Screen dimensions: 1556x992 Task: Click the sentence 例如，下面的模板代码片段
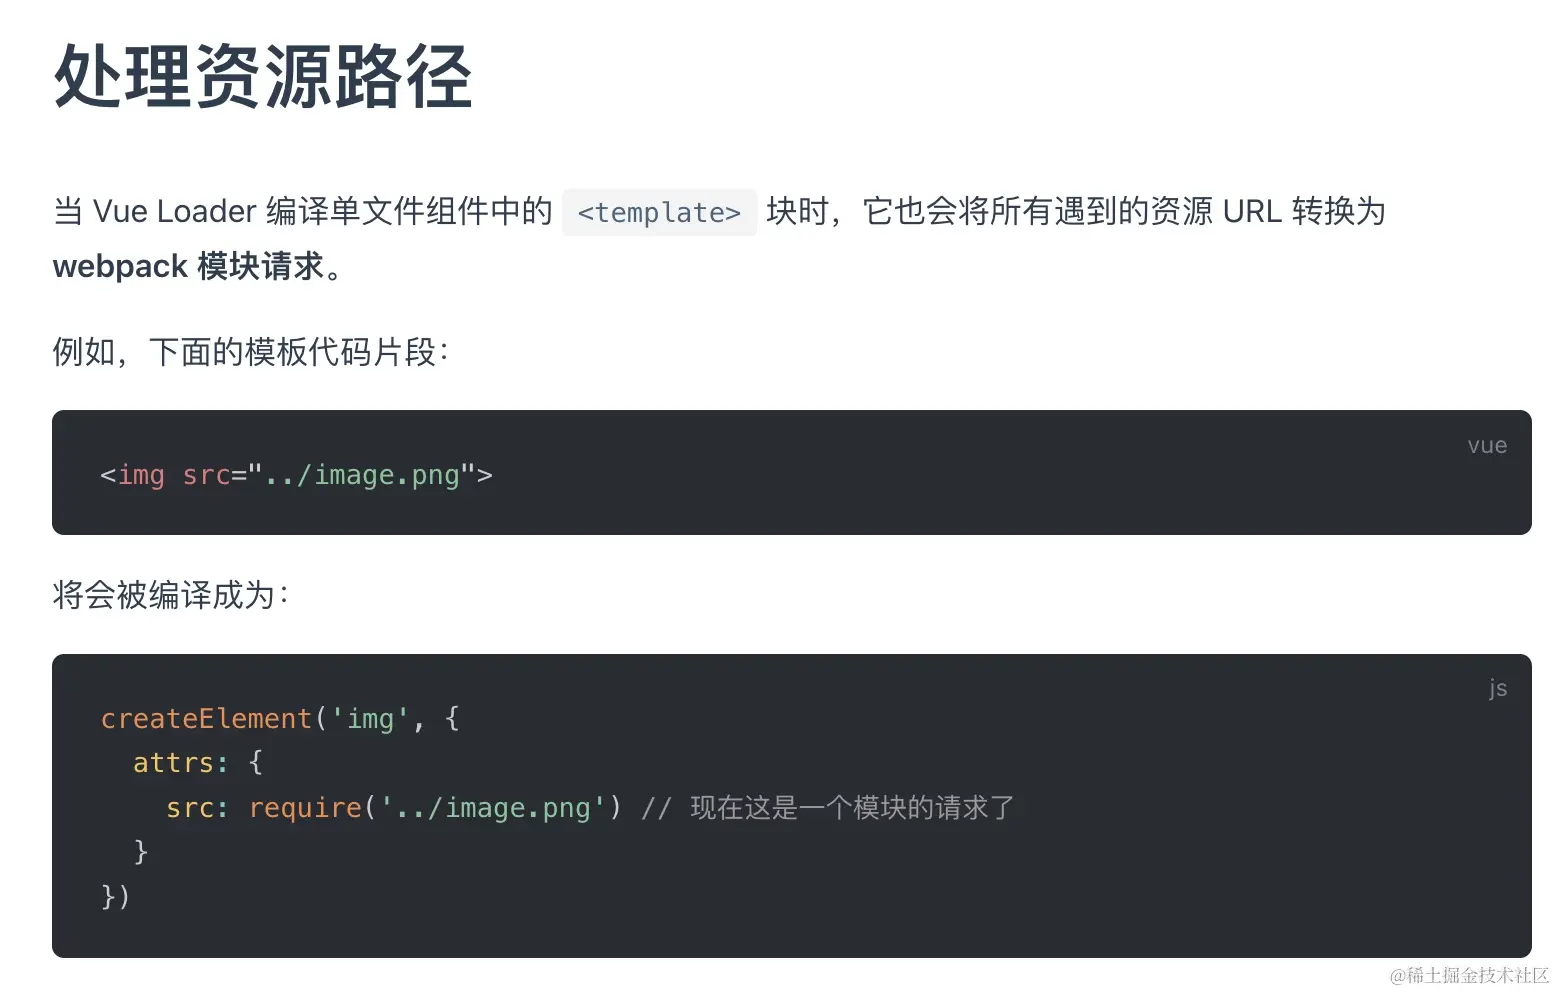(x=250, y=352)
